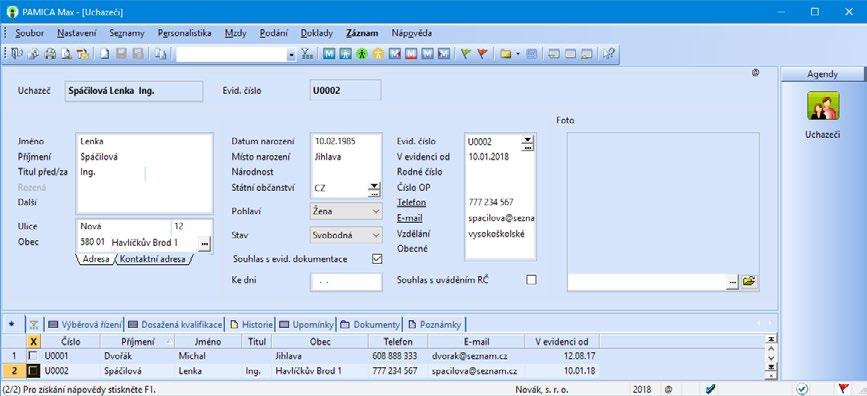Click the calendar grid icon in toolbar
This screenshot has height=396, width=867.
pos(531,54)
